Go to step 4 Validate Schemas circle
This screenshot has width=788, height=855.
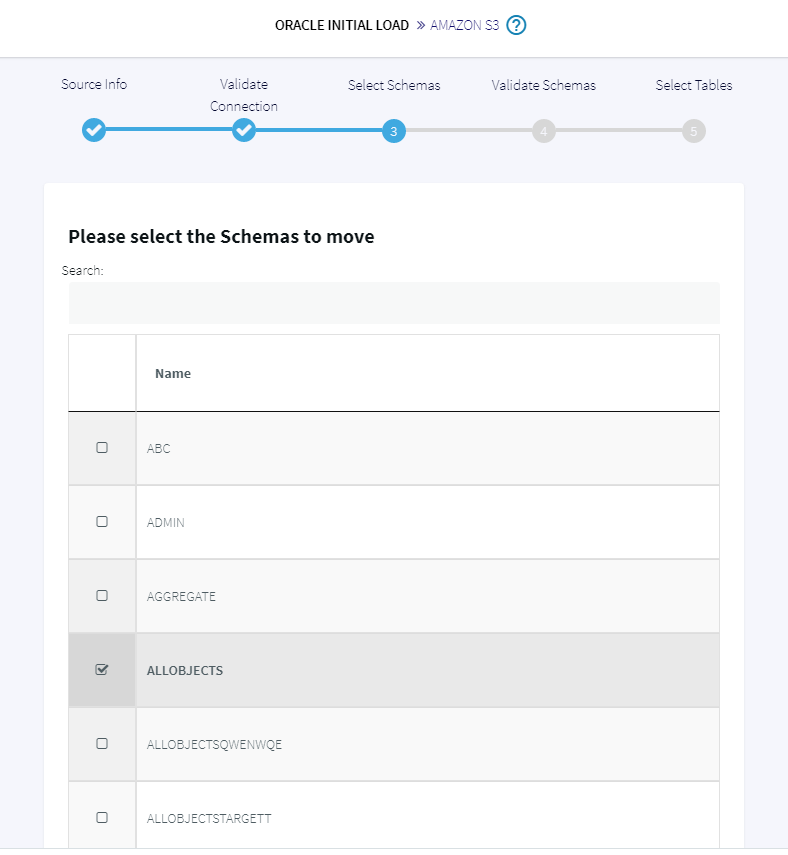pos(544,131)
